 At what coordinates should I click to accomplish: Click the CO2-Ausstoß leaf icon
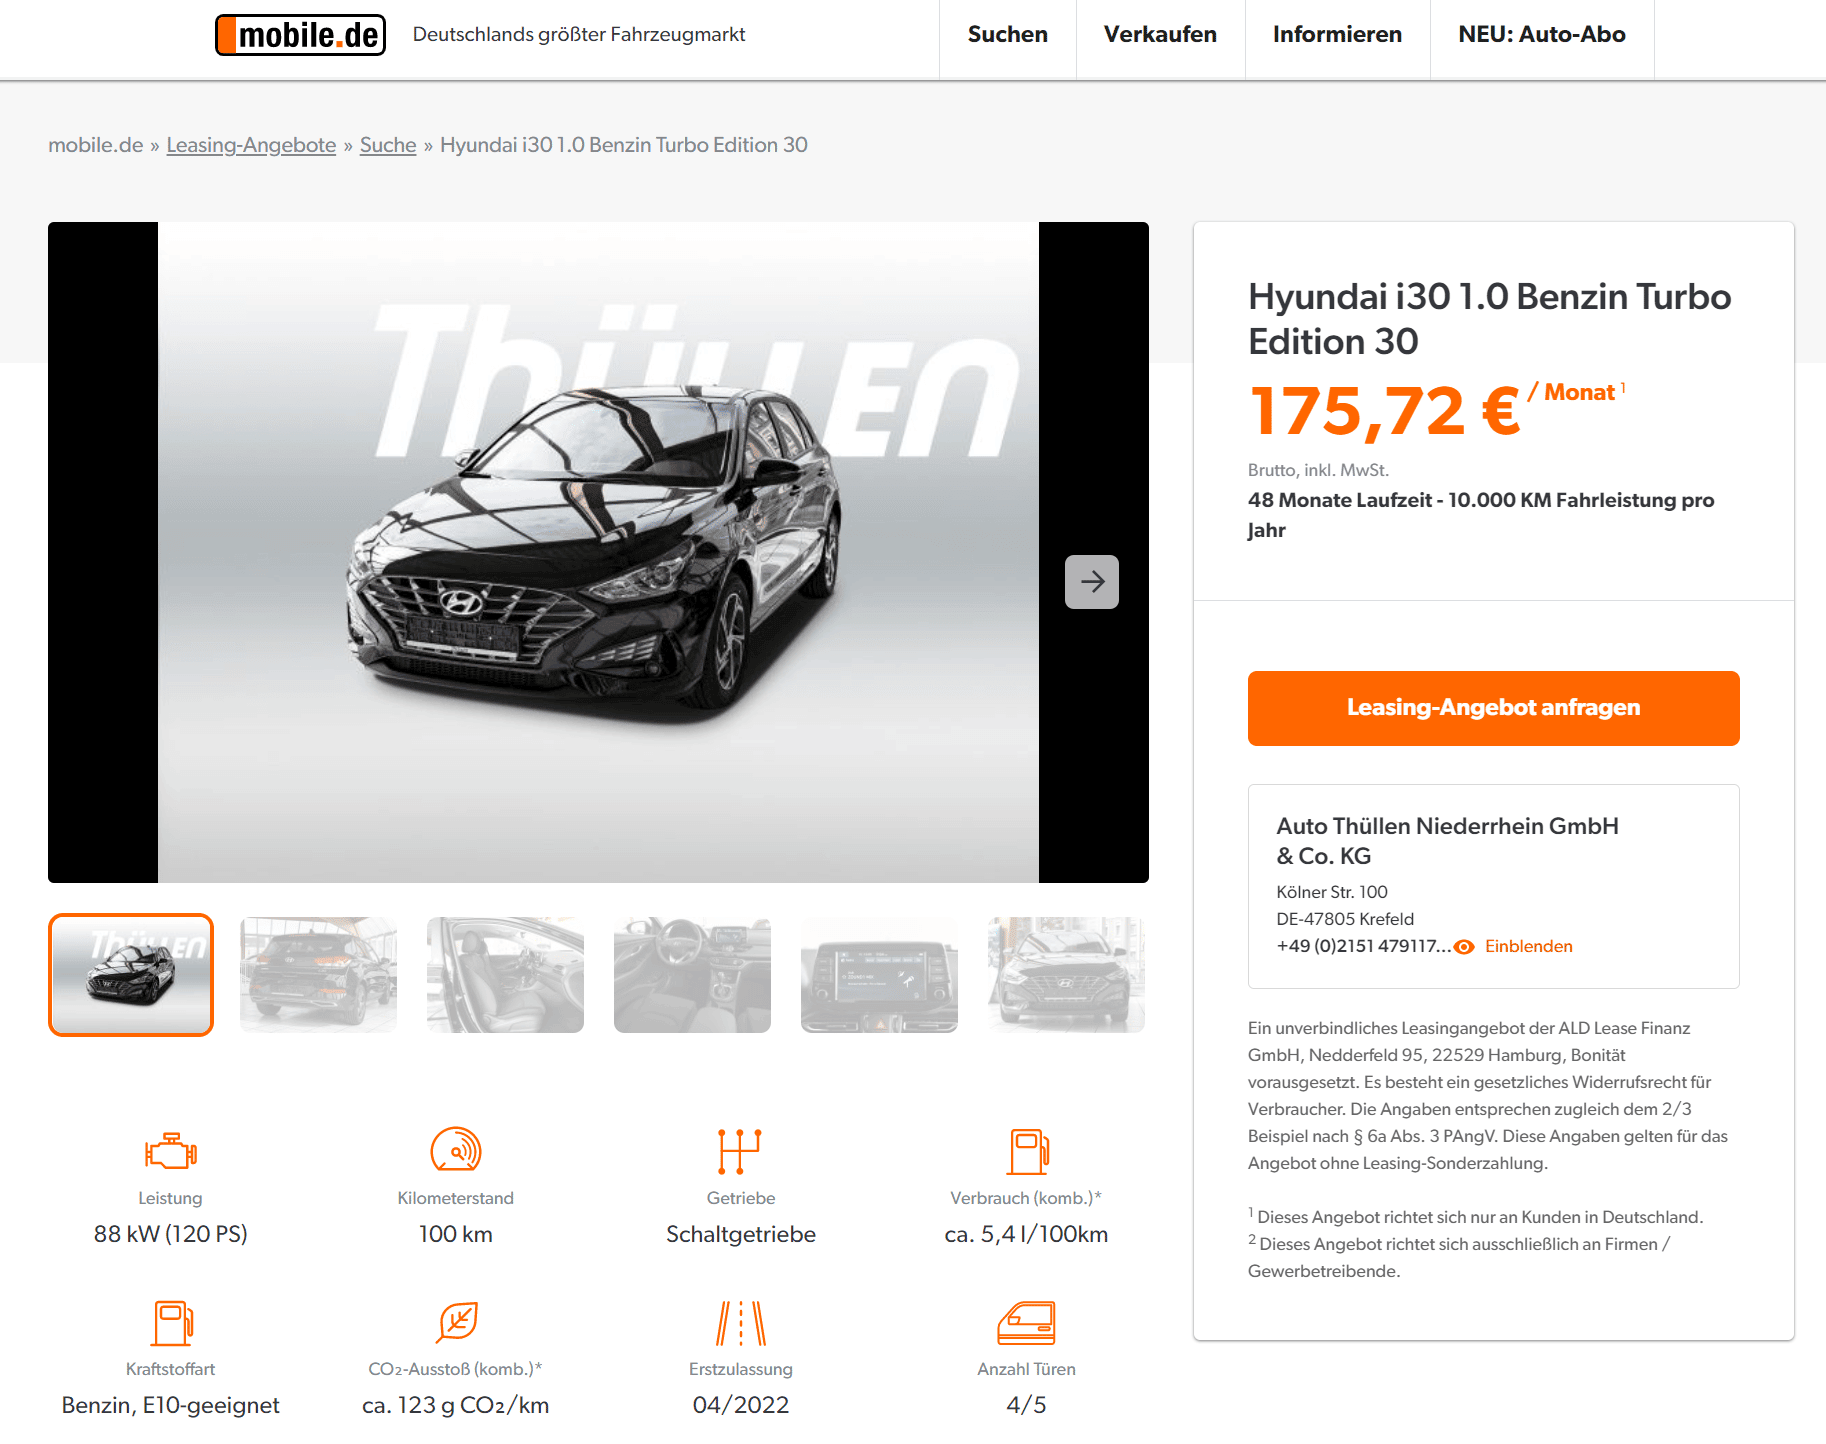tap(457, 1322)
